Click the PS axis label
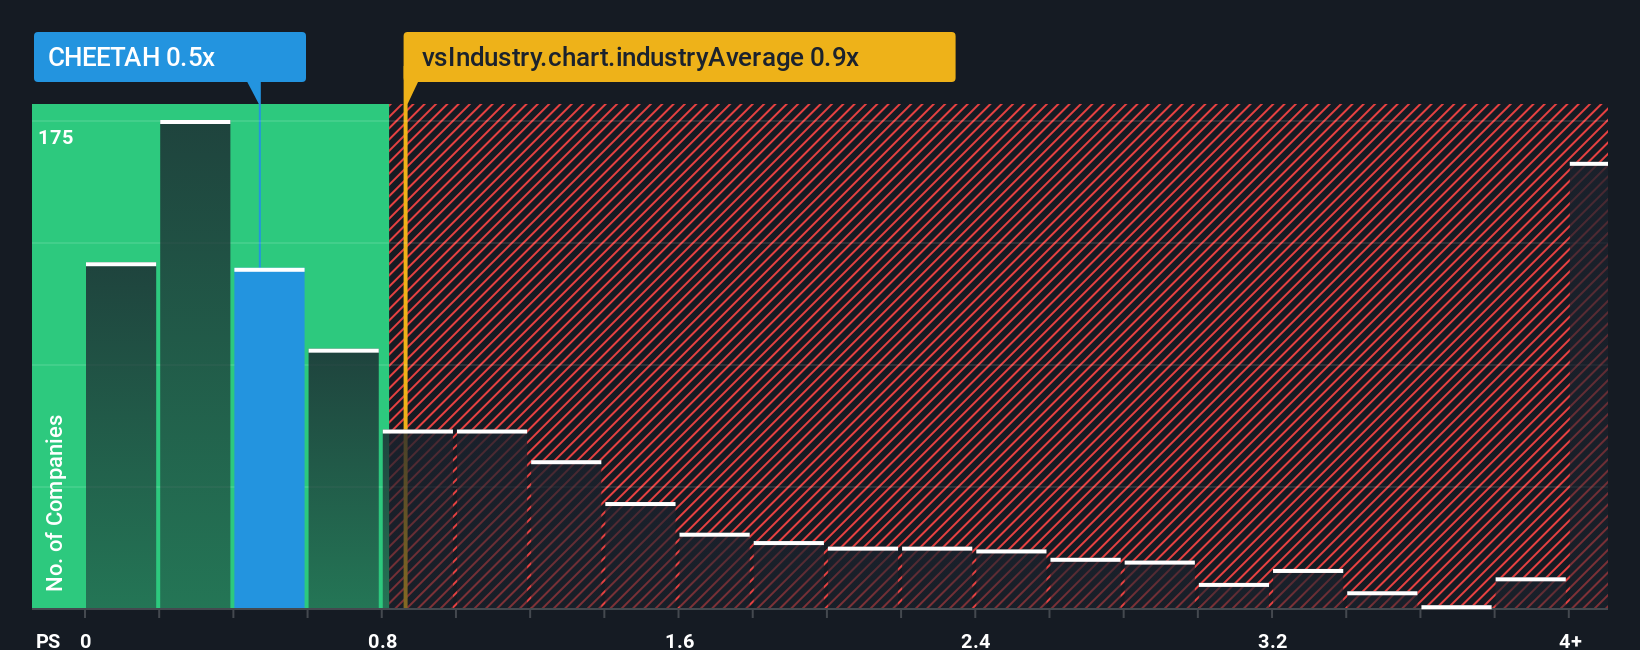 click(48, 640)
